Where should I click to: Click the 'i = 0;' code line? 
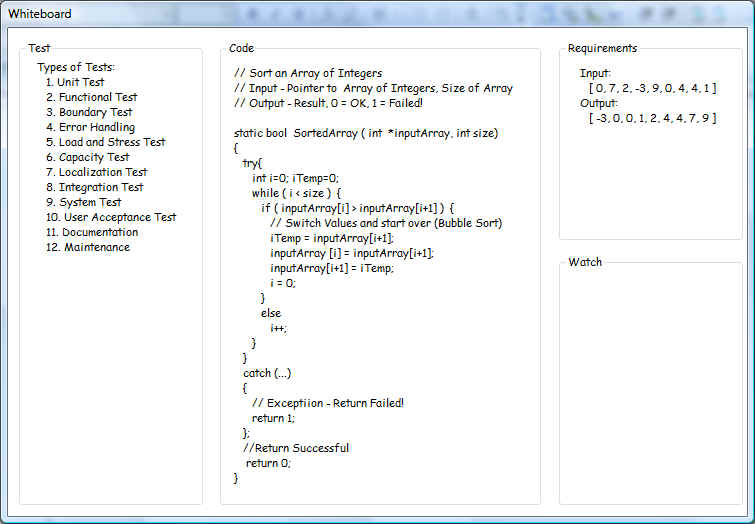click(x=283, y=283)
